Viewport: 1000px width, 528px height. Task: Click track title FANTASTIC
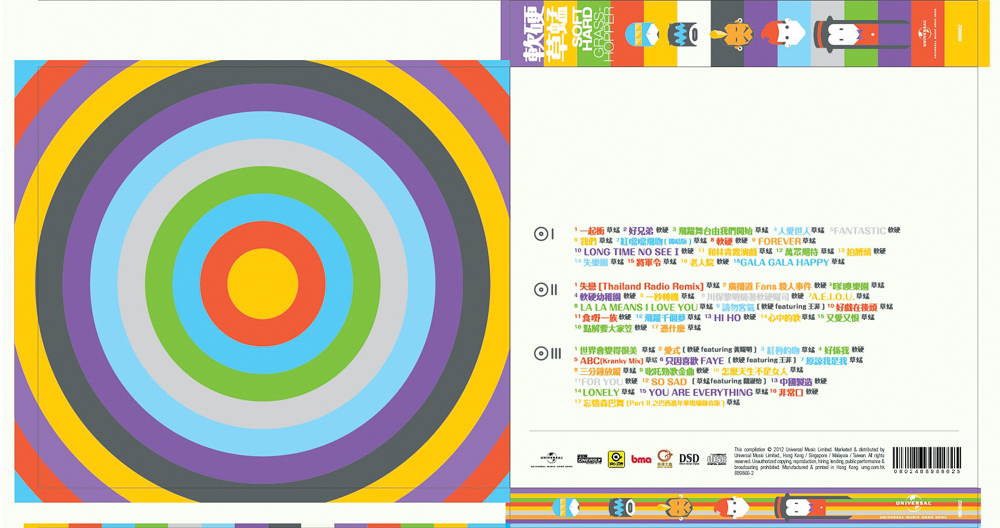coord(860,230)
